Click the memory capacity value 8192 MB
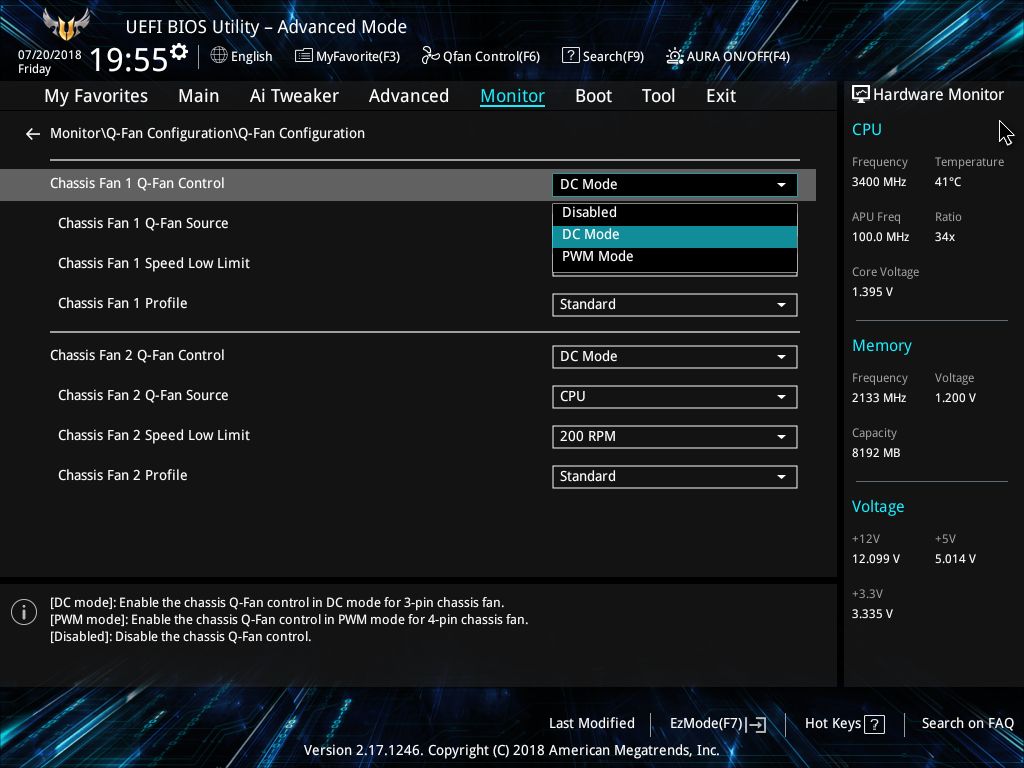 click(876, 453)
